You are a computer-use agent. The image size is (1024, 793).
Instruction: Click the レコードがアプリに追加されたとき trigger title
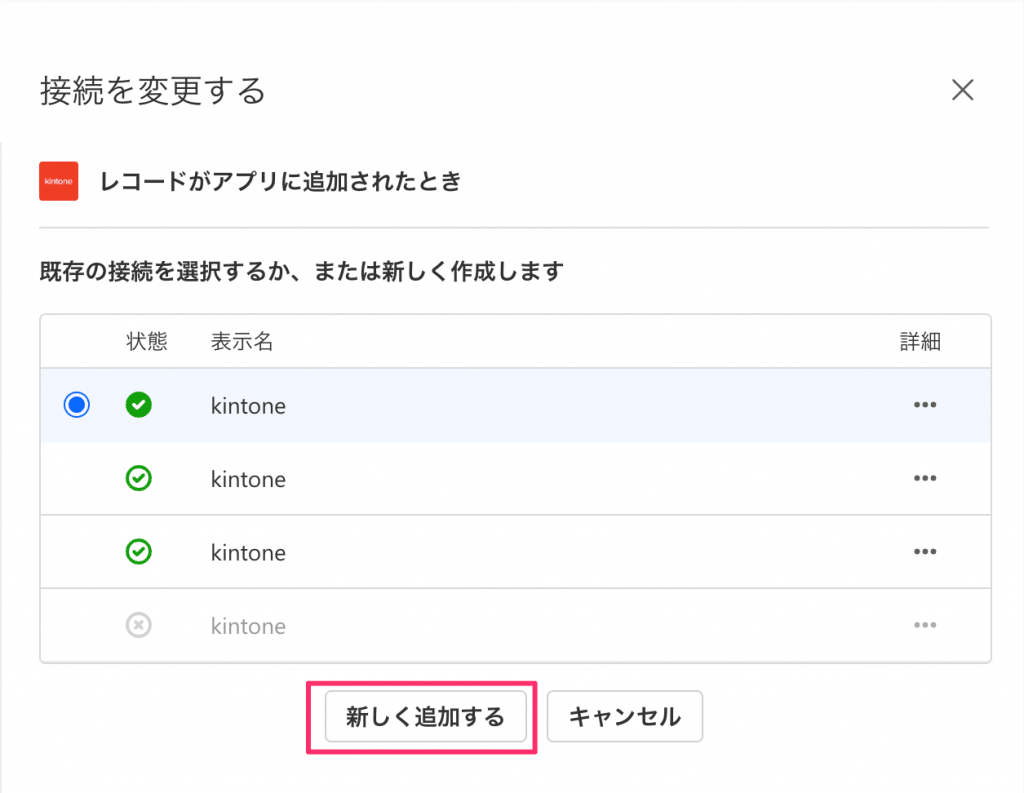tap(280, 181)
